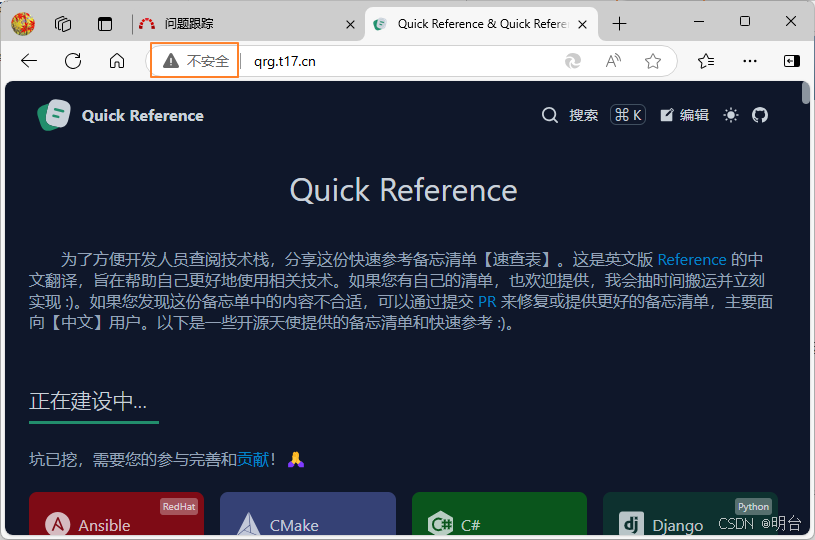Image resolution: width=815 pixels, height=540 pixels.
Task: Click the page vertical scrollbar thumb
Action: [806, 93]
